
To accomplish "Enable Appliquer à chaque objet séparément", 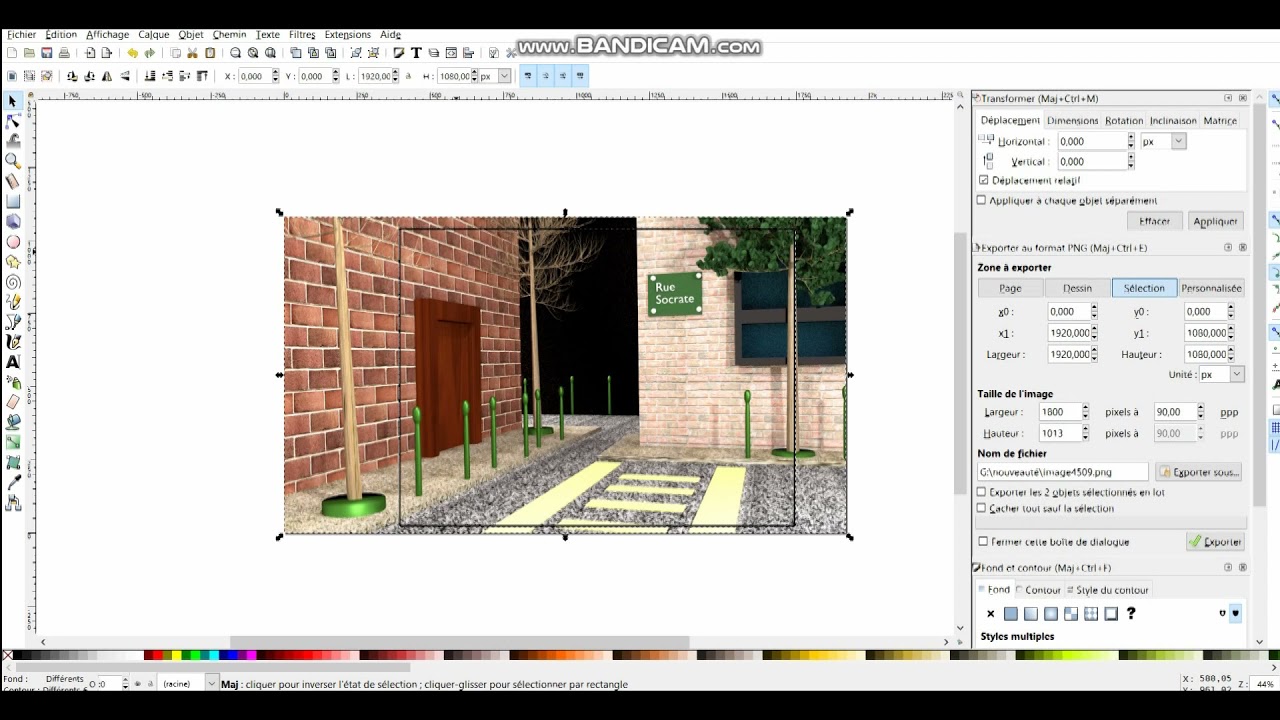I will point(981,201).
